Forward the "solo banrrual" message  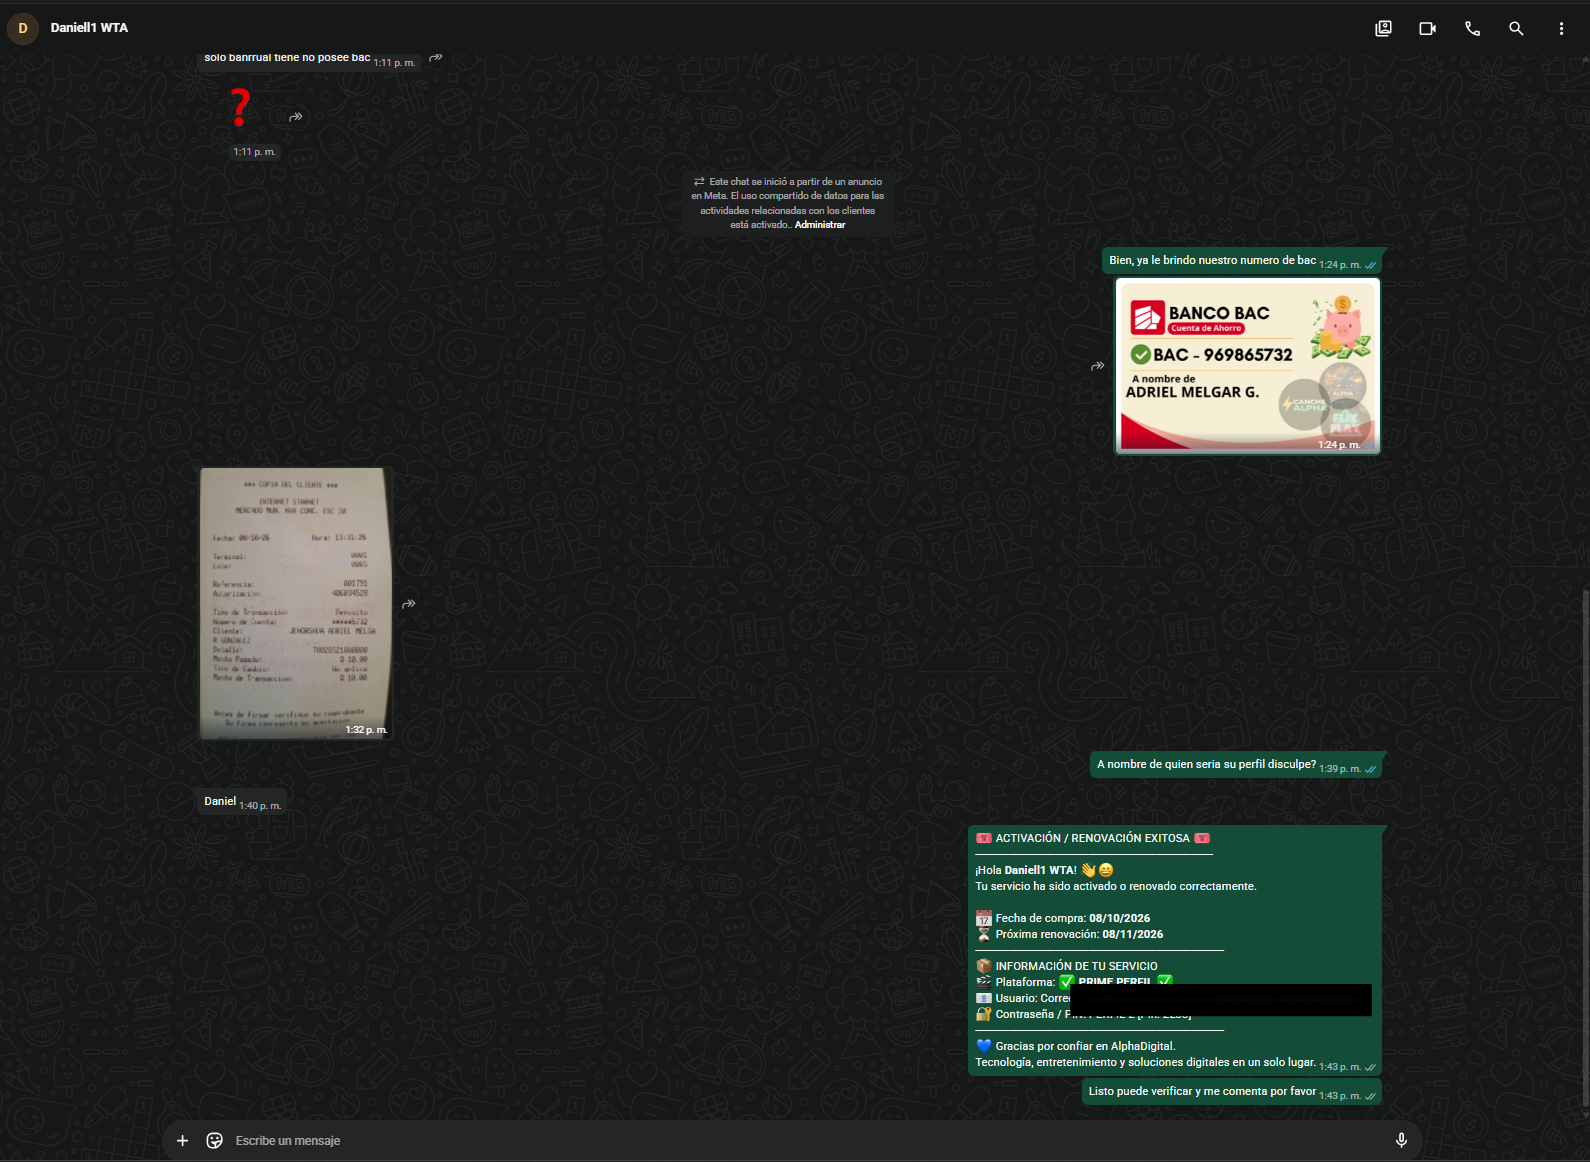(436, 58)
